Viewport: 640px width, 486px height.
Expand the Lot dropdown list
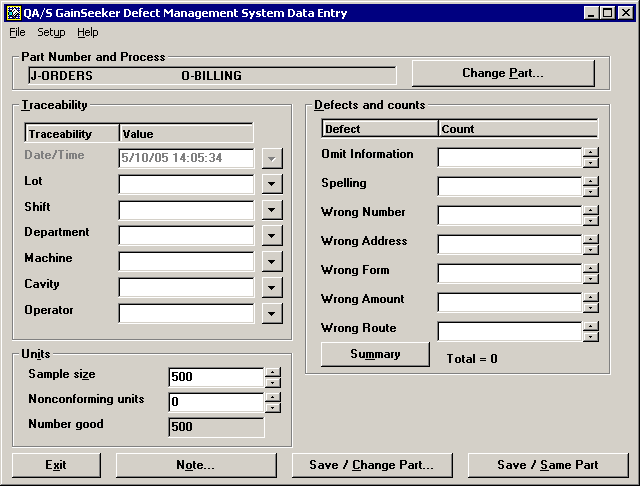272,184
